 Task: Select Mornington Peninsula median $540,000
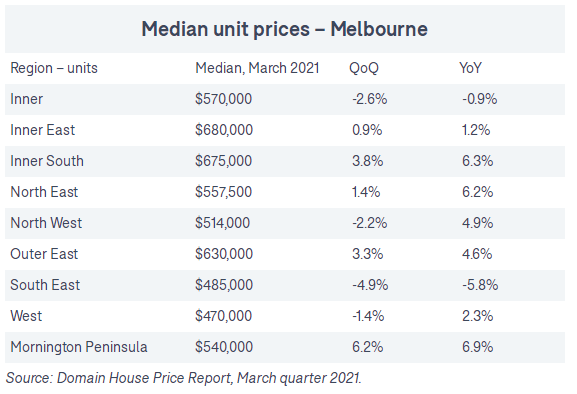224,347
